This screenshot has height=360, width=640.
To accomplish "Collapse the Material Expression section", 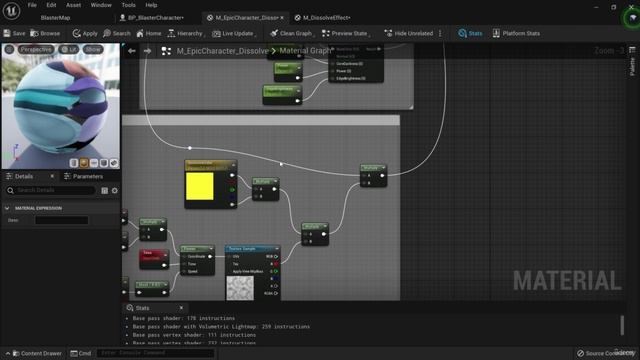I will (7, 208).
